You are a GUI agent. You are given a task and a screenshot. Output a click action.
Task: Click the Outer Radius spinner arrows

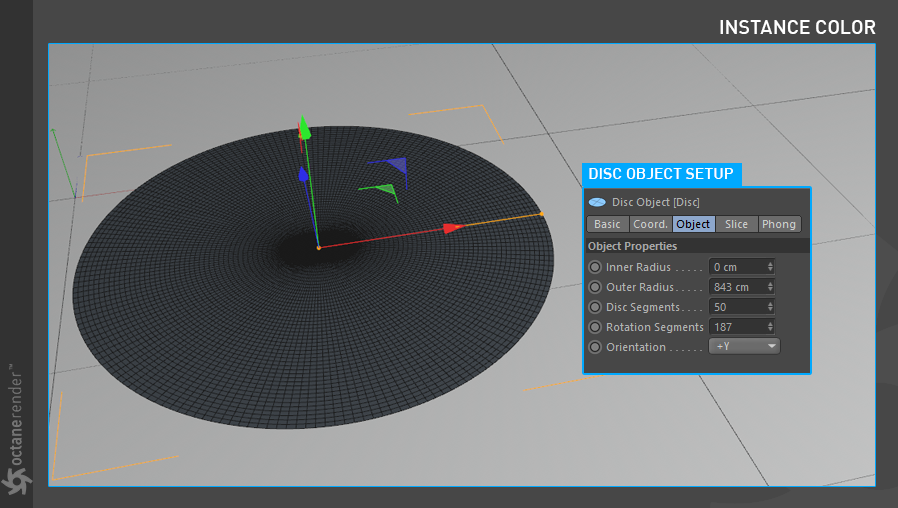point(770,287)
